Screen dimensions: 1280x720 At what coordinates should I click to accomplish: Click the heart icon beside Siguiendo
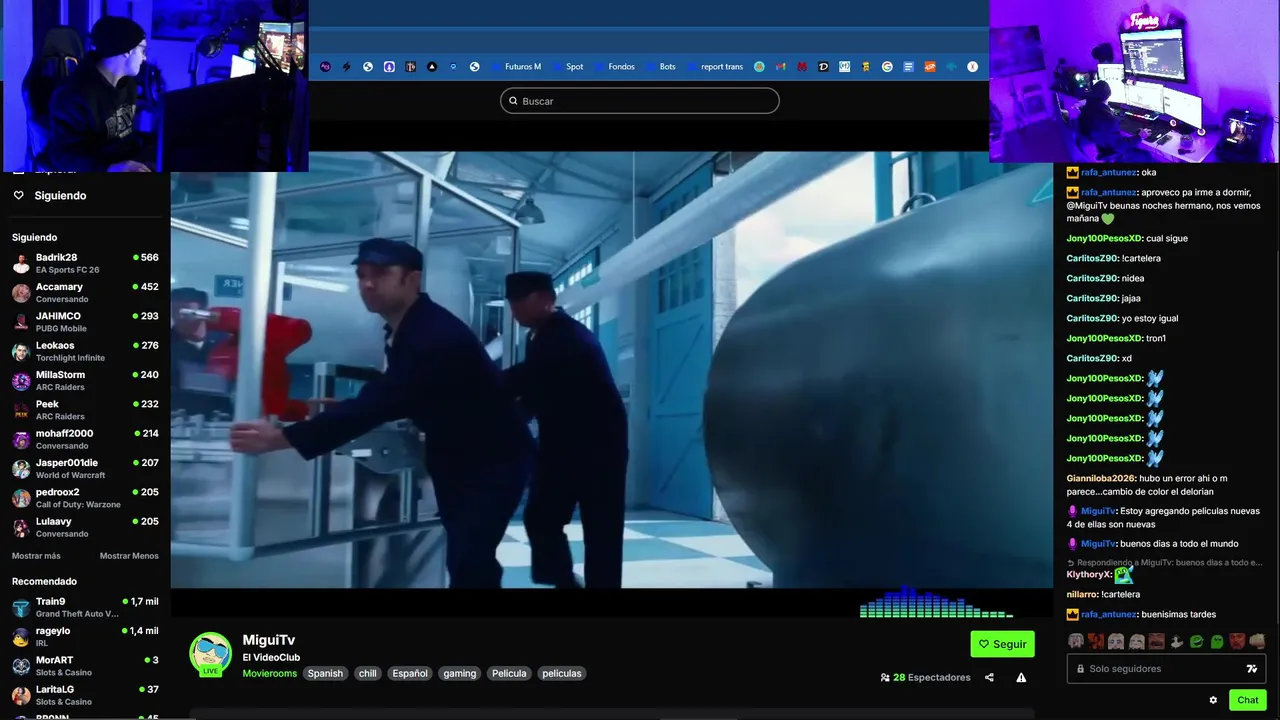click(18, 195)
